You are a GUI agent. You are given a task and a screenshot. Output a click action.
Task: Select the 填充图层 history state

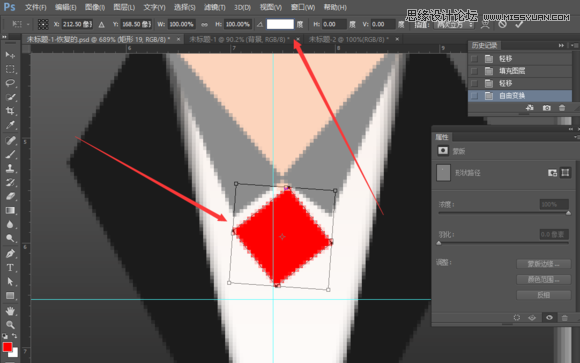coord(520,71)
